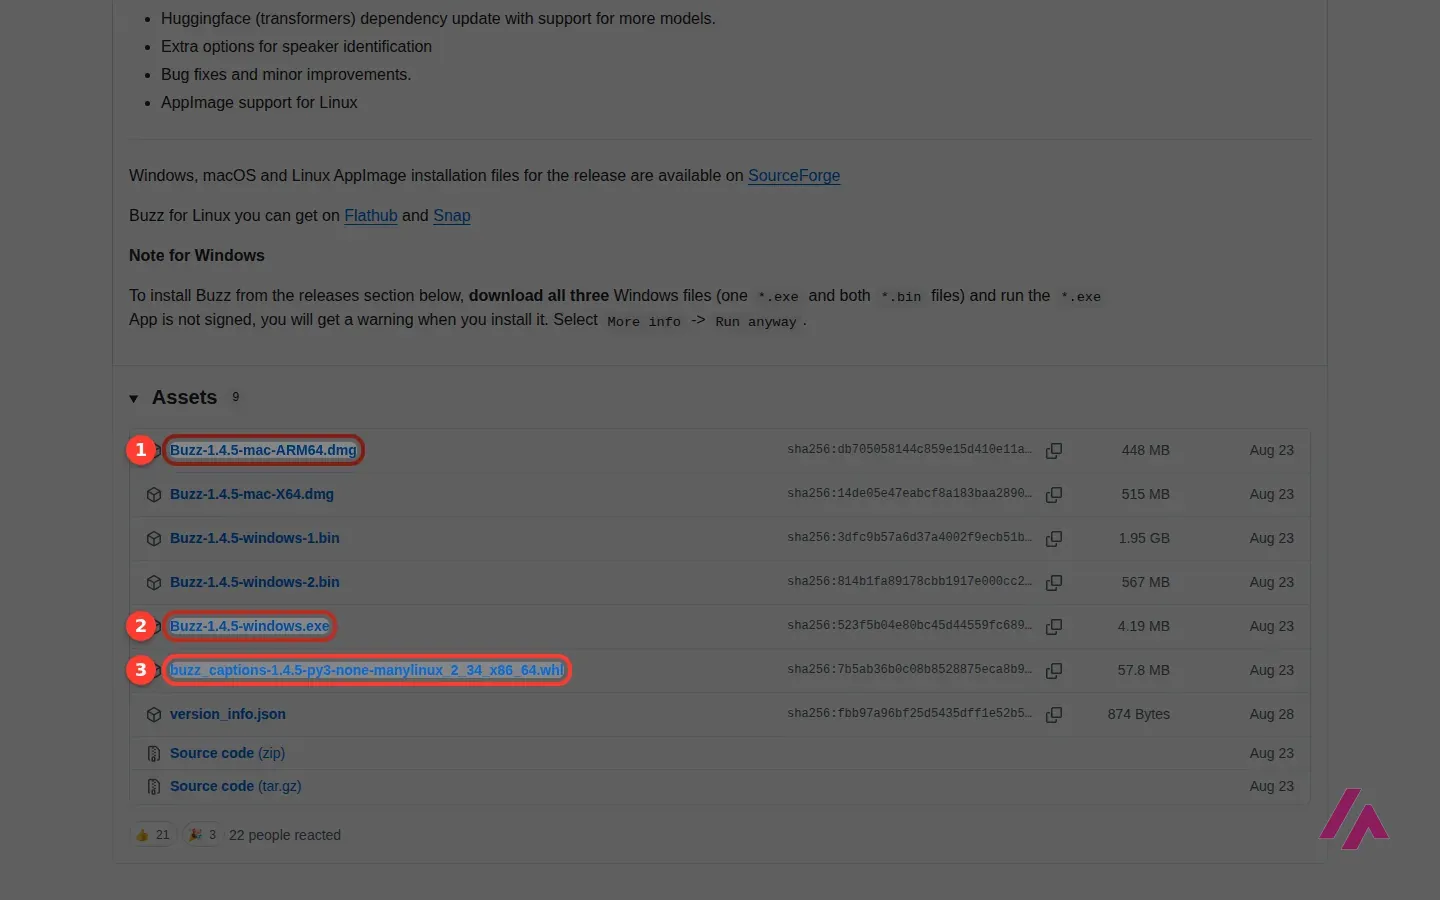Download version_info.json

(x=228, y=714)
